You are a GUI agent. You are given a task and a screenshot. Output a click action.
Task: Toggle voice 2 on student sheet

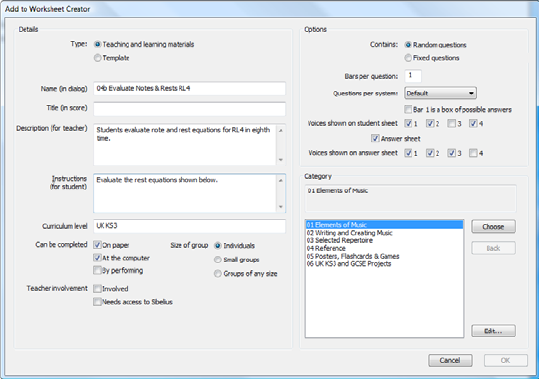click(x=430, y=123)
